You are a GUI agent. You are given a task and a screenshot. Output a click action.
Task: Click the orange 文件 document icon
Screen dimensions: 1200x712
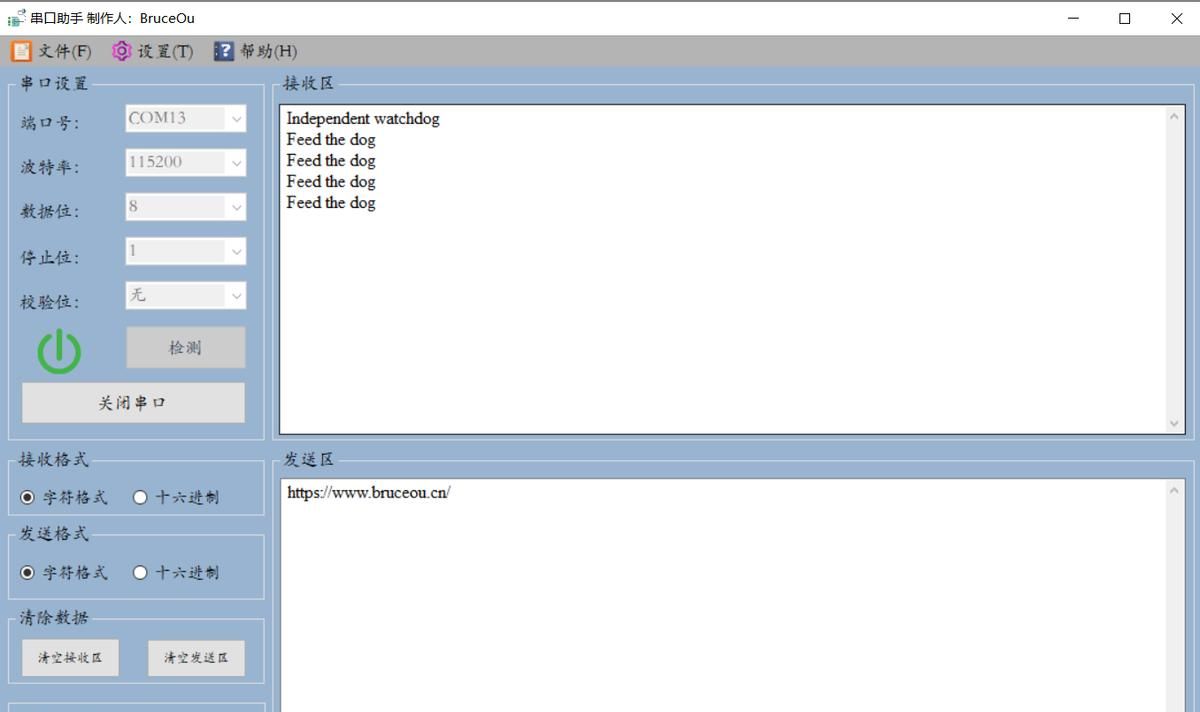[x=21, y=51]
